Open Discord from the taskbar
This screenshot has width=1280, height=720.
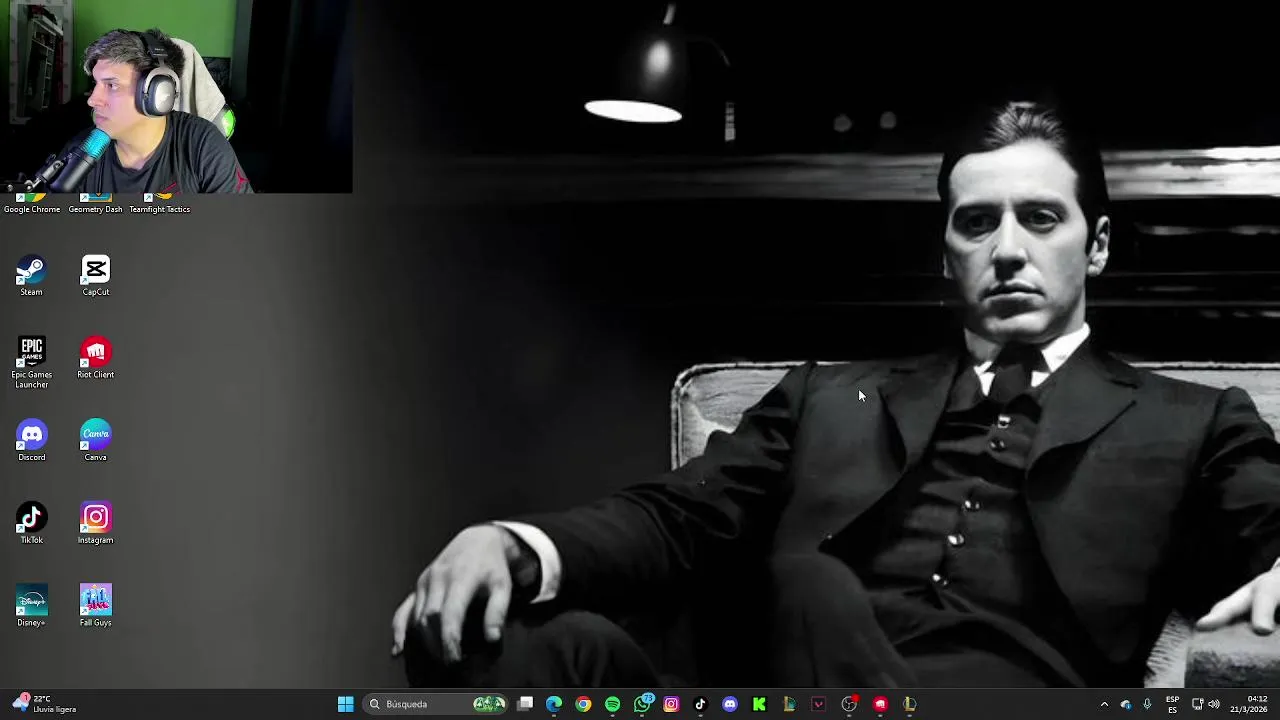pyautogui.click(x=730, y=704)
